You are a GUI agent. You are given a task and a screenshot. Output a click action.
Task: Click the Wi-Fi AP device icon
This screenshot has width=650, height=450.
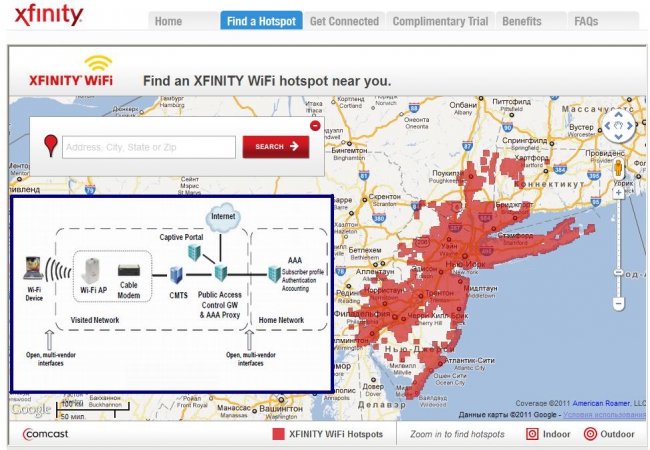(x=92, y=271)
